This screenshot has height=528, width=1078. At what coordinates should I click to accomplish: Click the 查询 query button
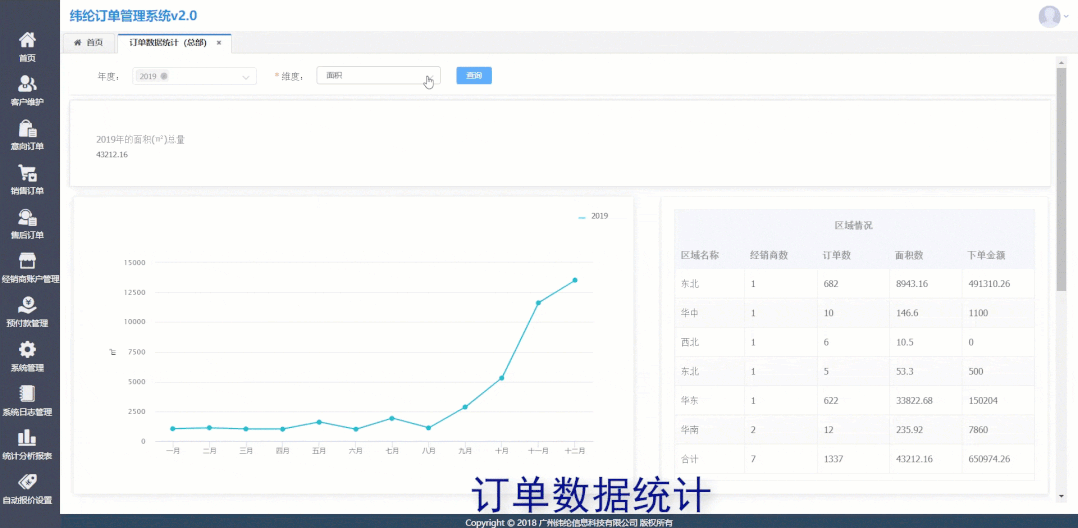click(474, 76)
